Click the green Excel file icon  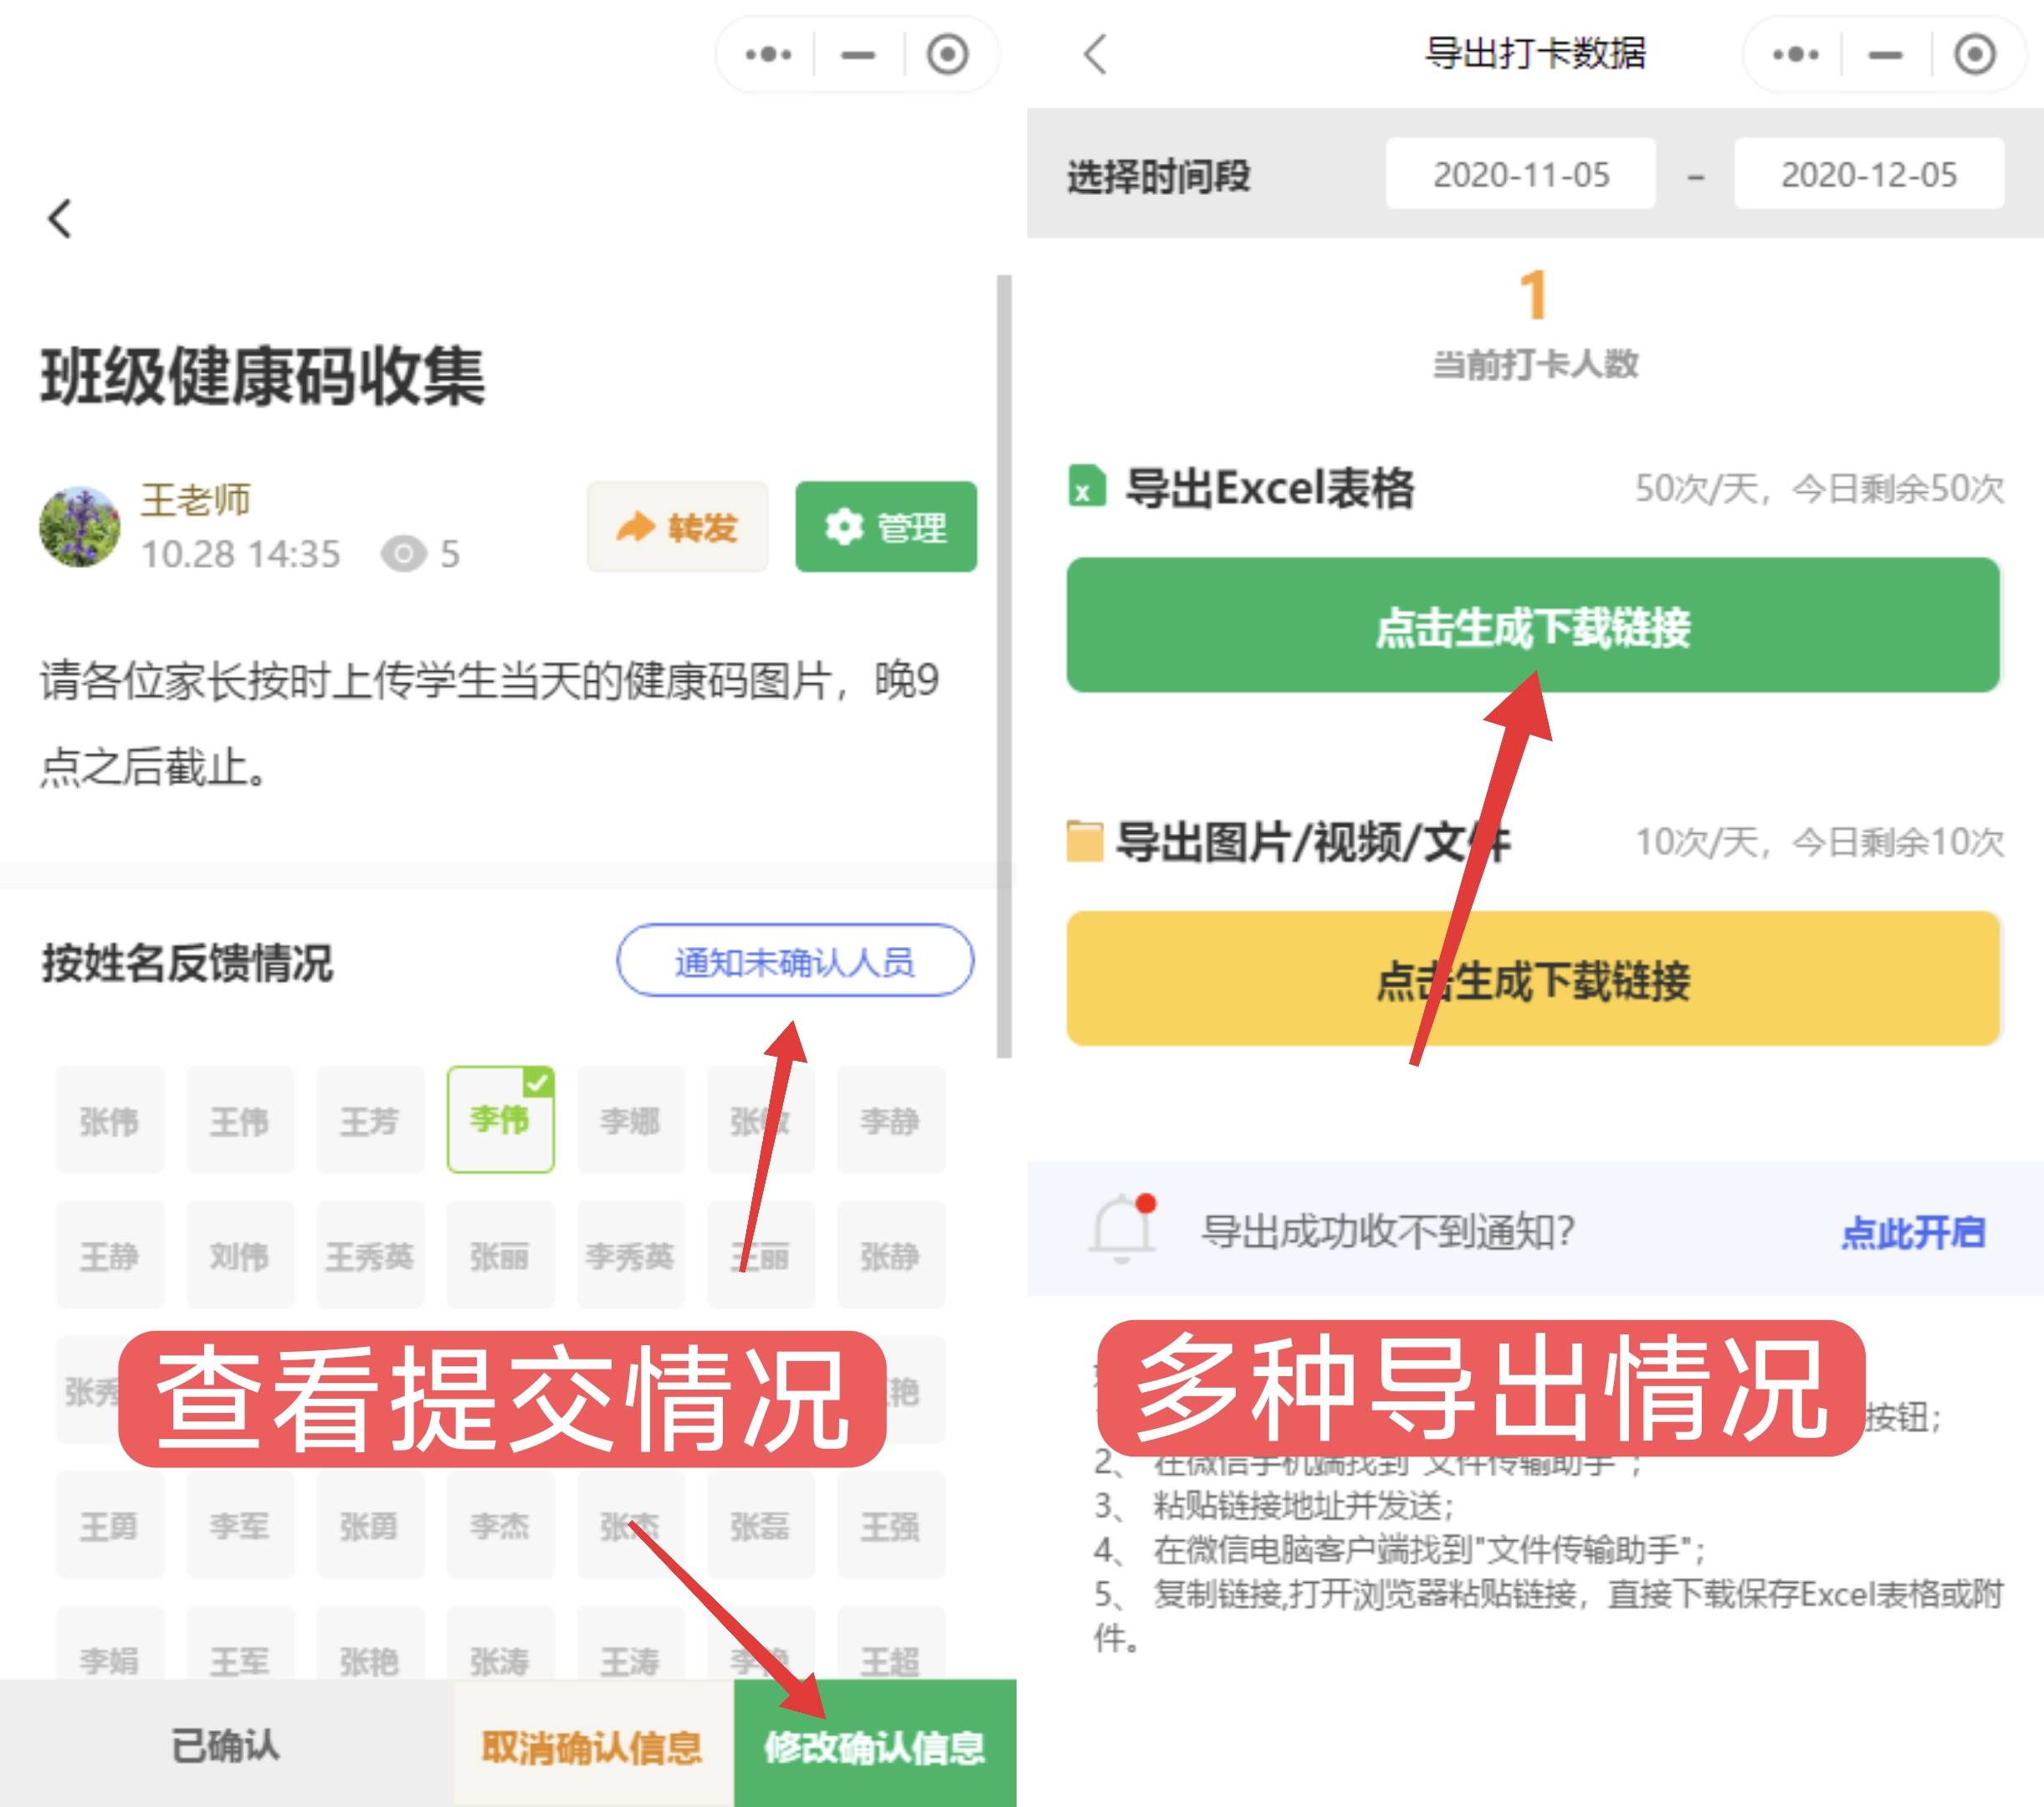[x=1087, y=487]
